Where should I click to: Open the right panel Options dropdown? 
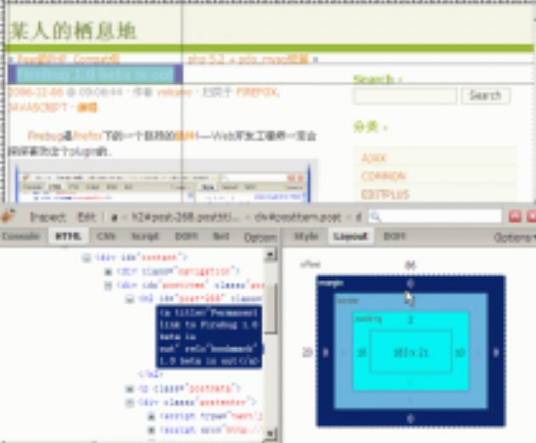pos(514,237)
